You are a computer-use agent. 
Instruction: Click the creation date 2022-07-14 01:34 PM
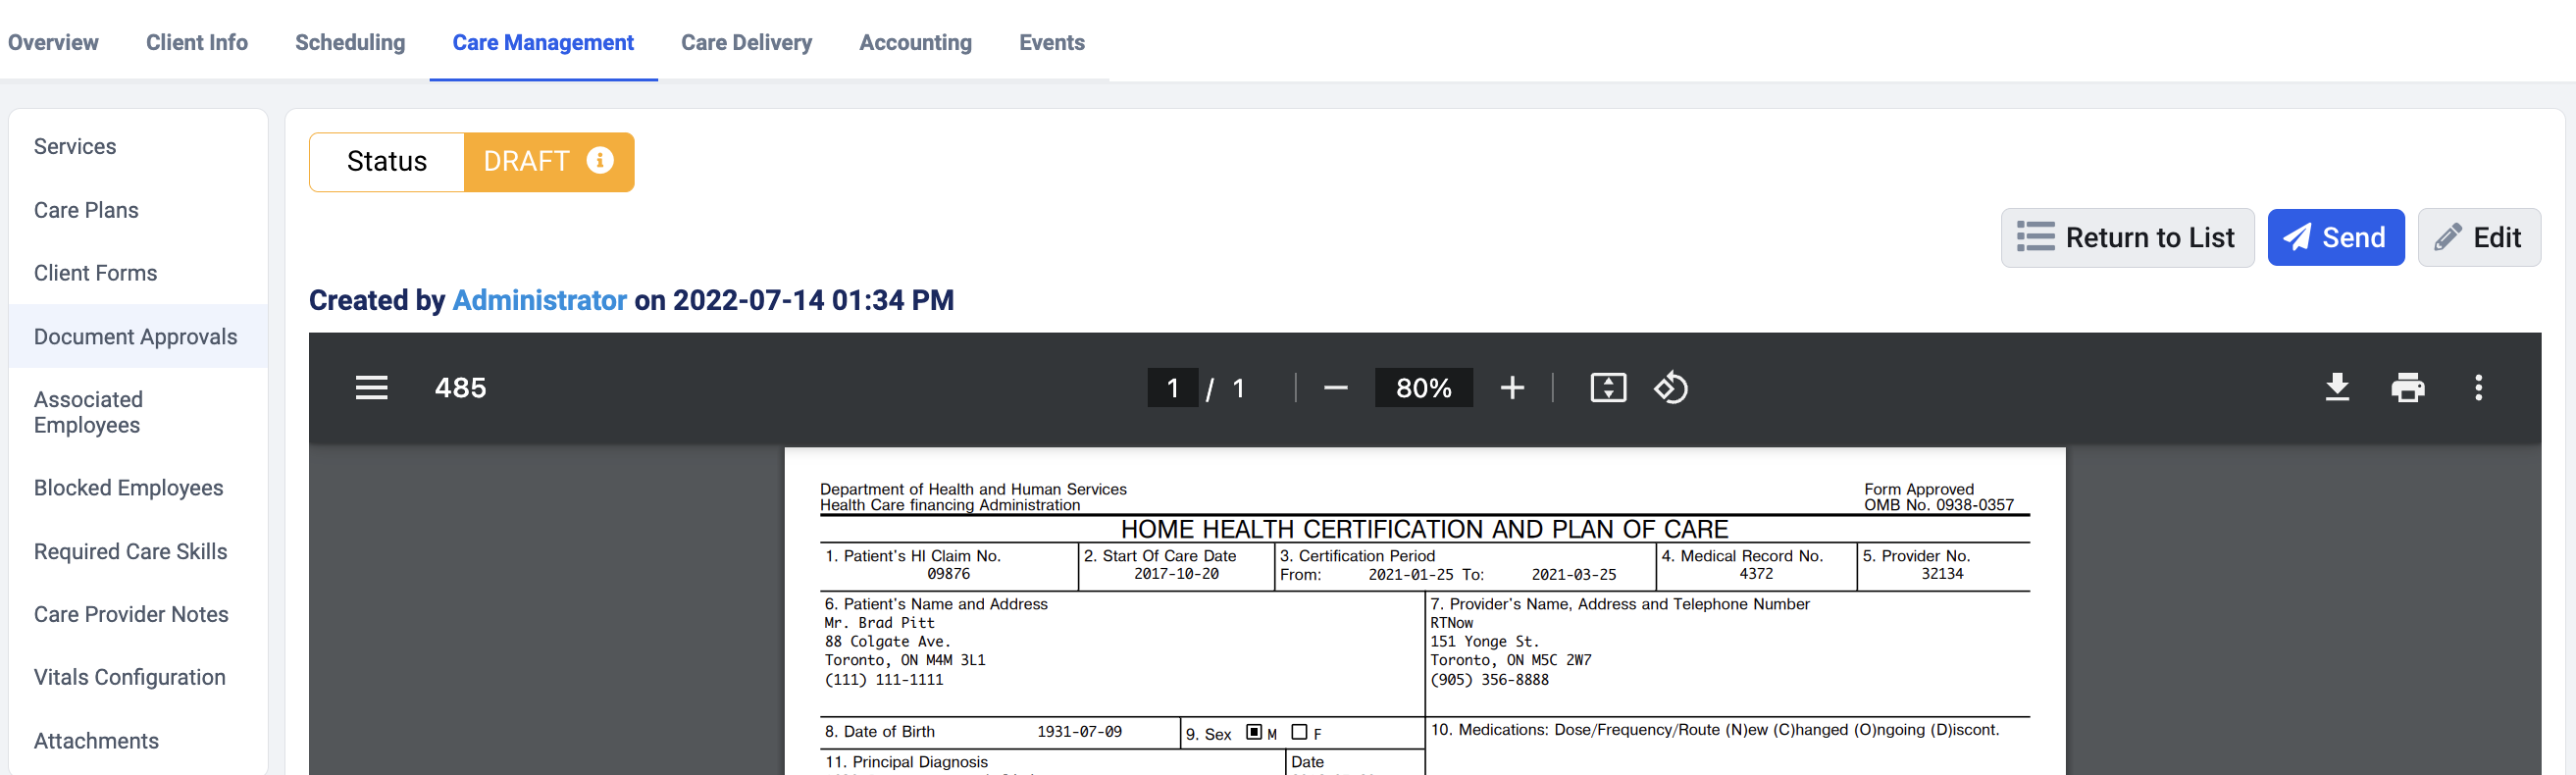click(x=813, y=300)
